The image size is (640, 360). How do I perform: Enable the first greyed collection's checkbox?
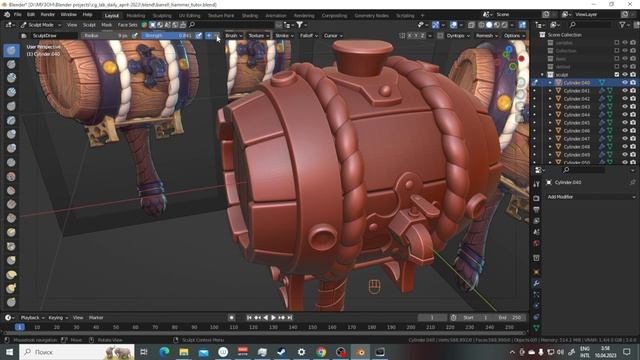click(617, 43)
